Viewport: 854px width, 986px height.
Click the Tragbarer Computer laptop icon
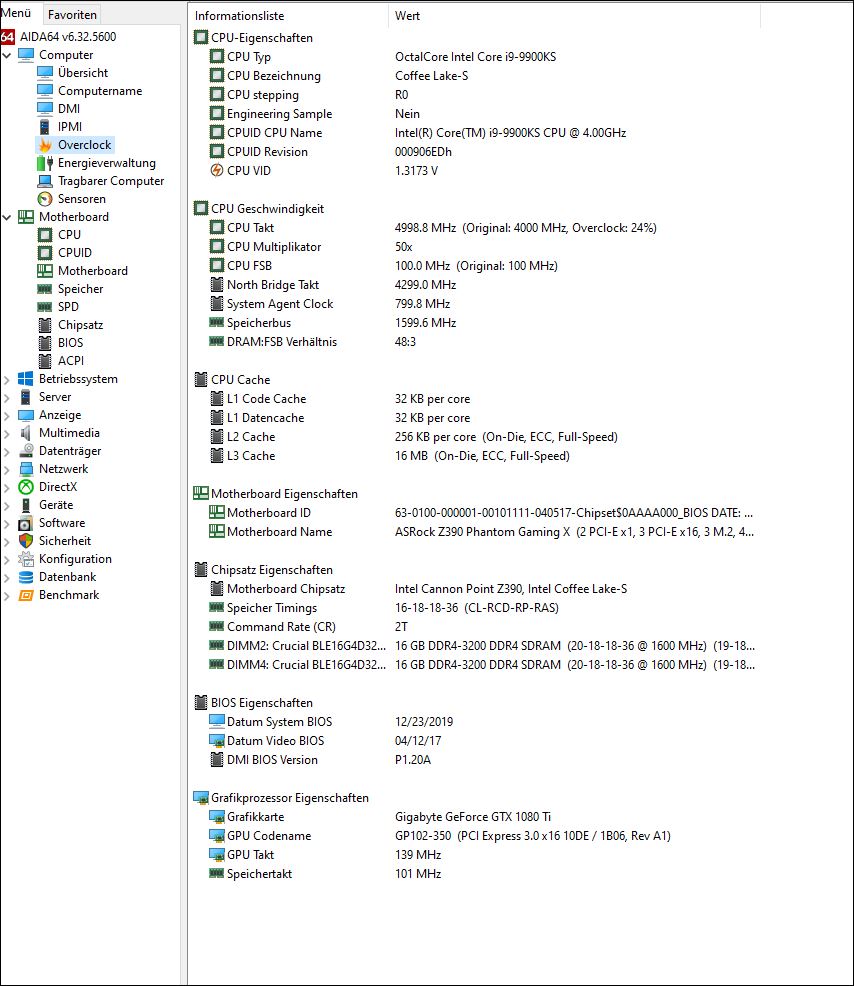click(x=45, y=181)
